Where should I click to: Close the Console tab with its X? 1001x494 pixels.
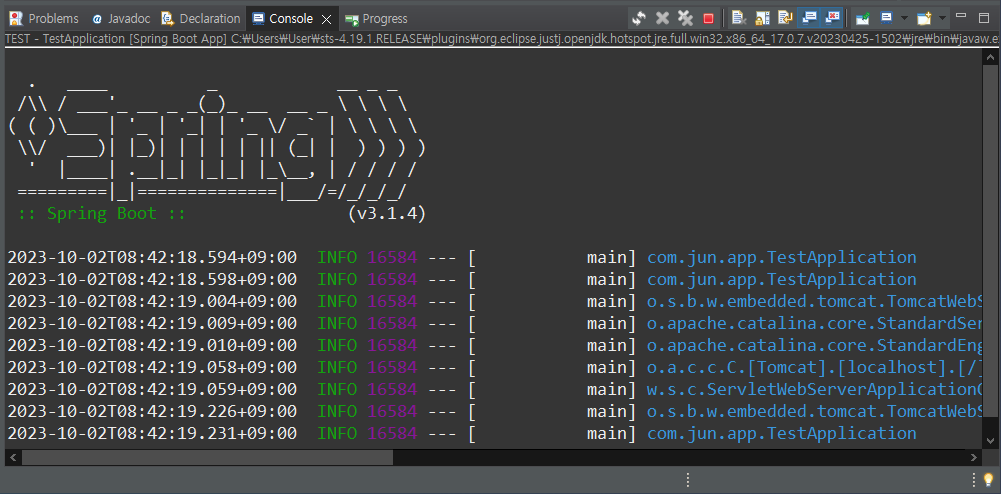326,19
